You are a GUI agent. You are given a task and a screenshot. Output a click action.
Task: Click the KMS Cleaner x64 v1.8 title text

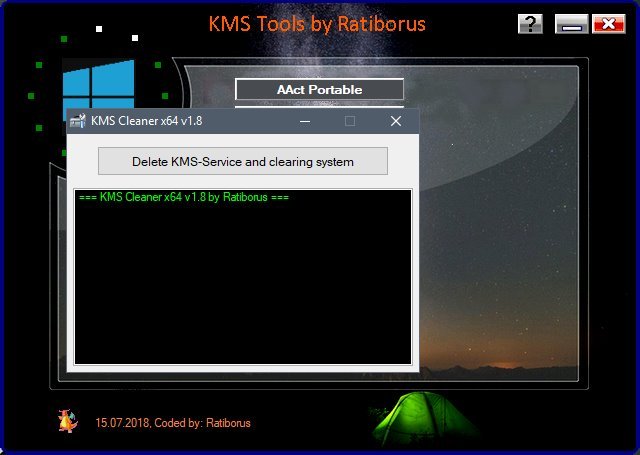(x=147, y=121)
